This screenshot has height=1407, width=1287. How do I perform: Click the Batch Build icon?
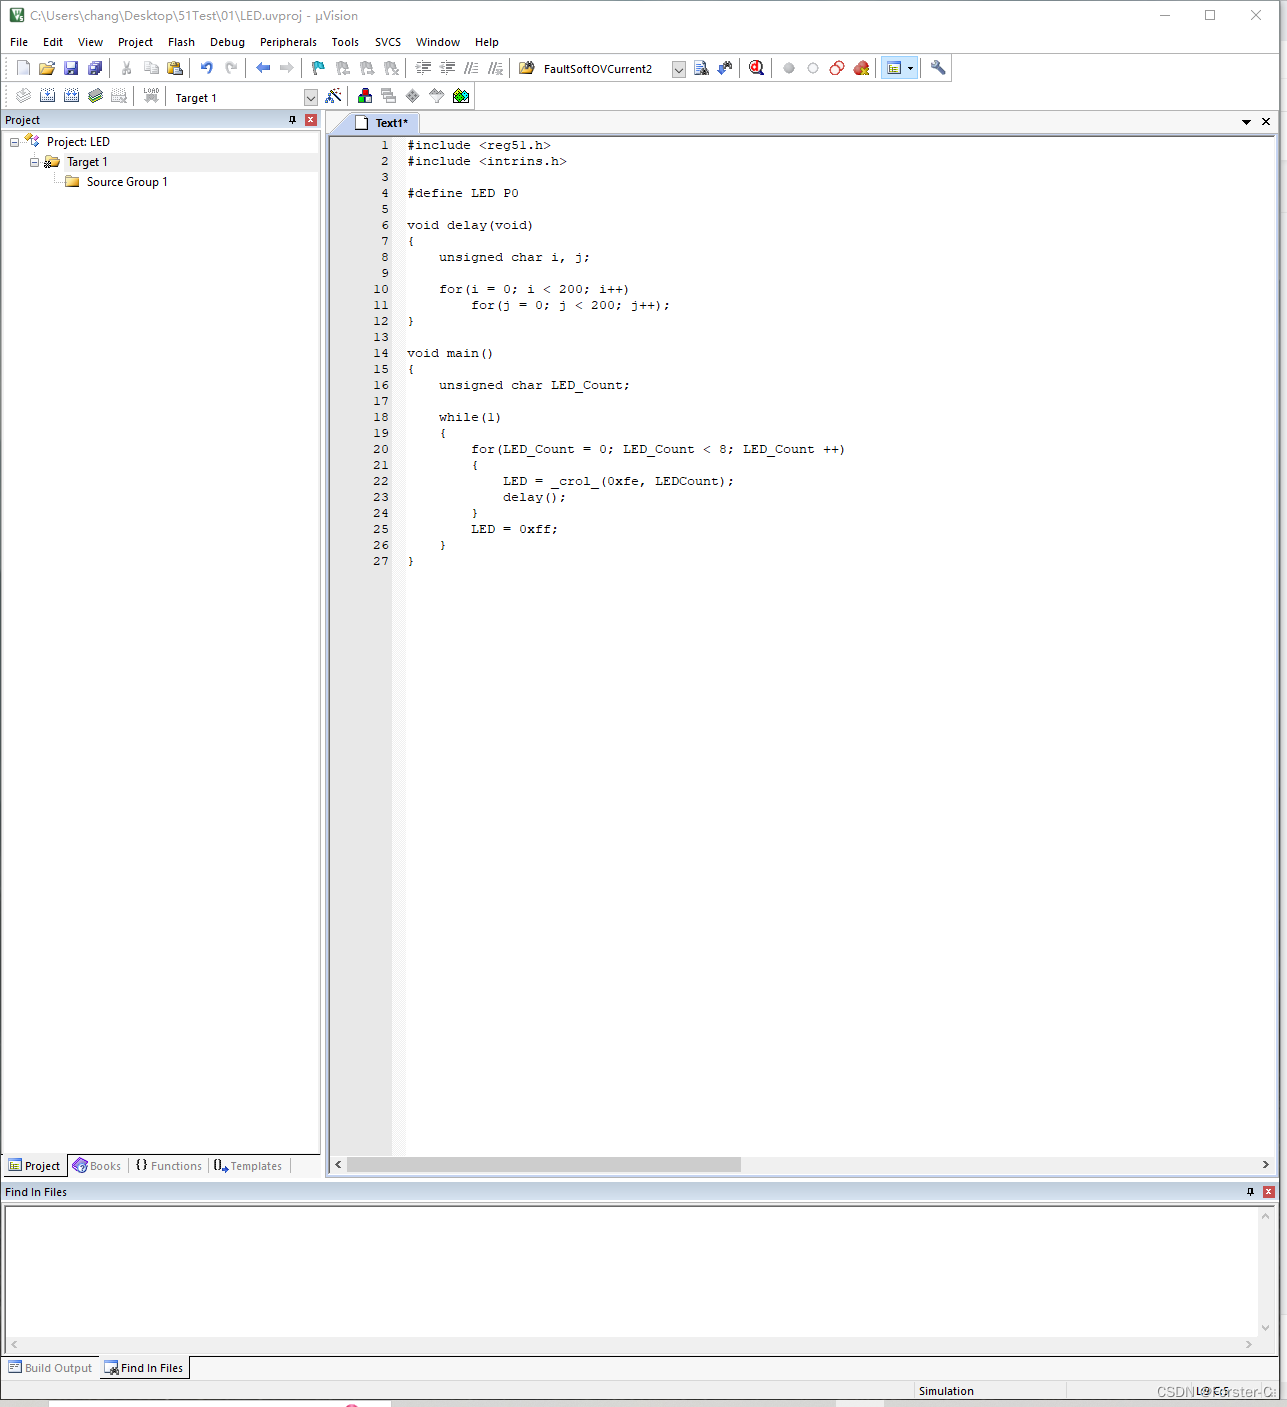pyautogui.click(x=95, y=96)
